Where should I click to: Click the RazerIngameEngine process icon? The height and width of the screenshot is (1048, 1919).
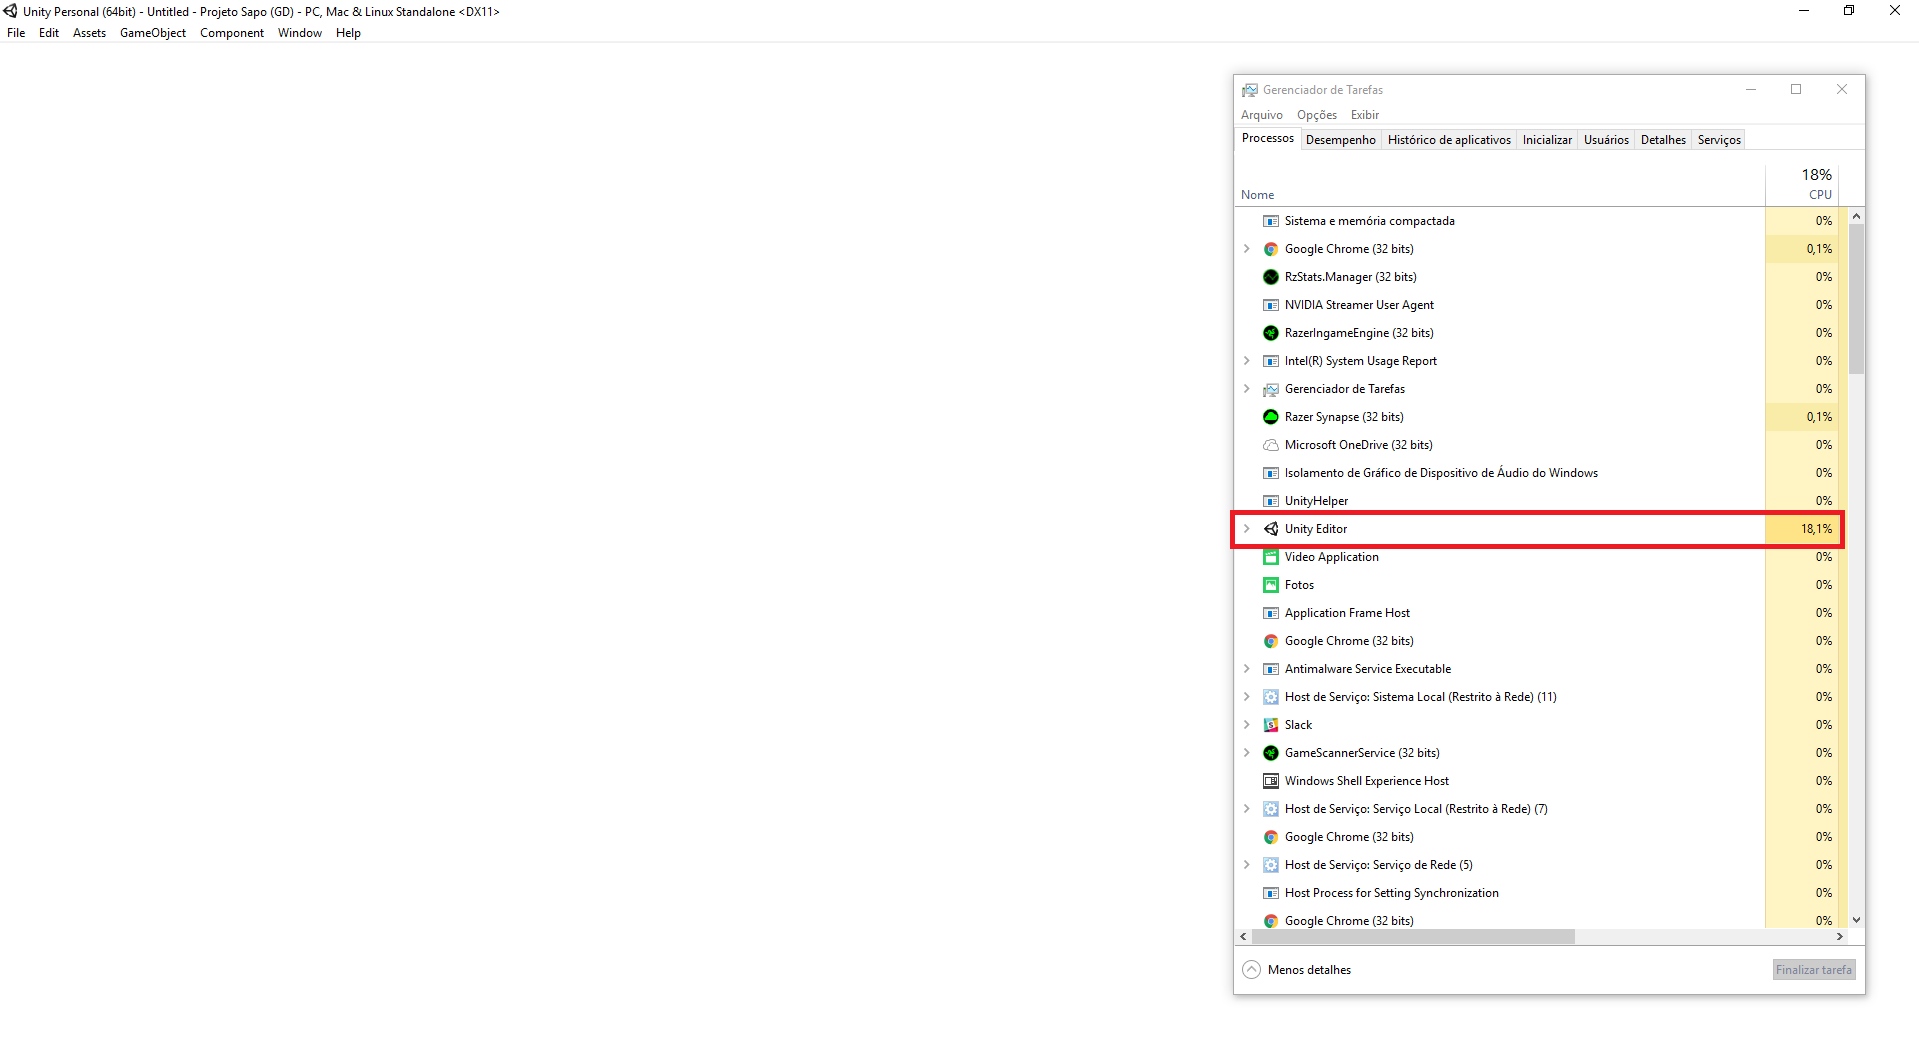pos(1271,333)
